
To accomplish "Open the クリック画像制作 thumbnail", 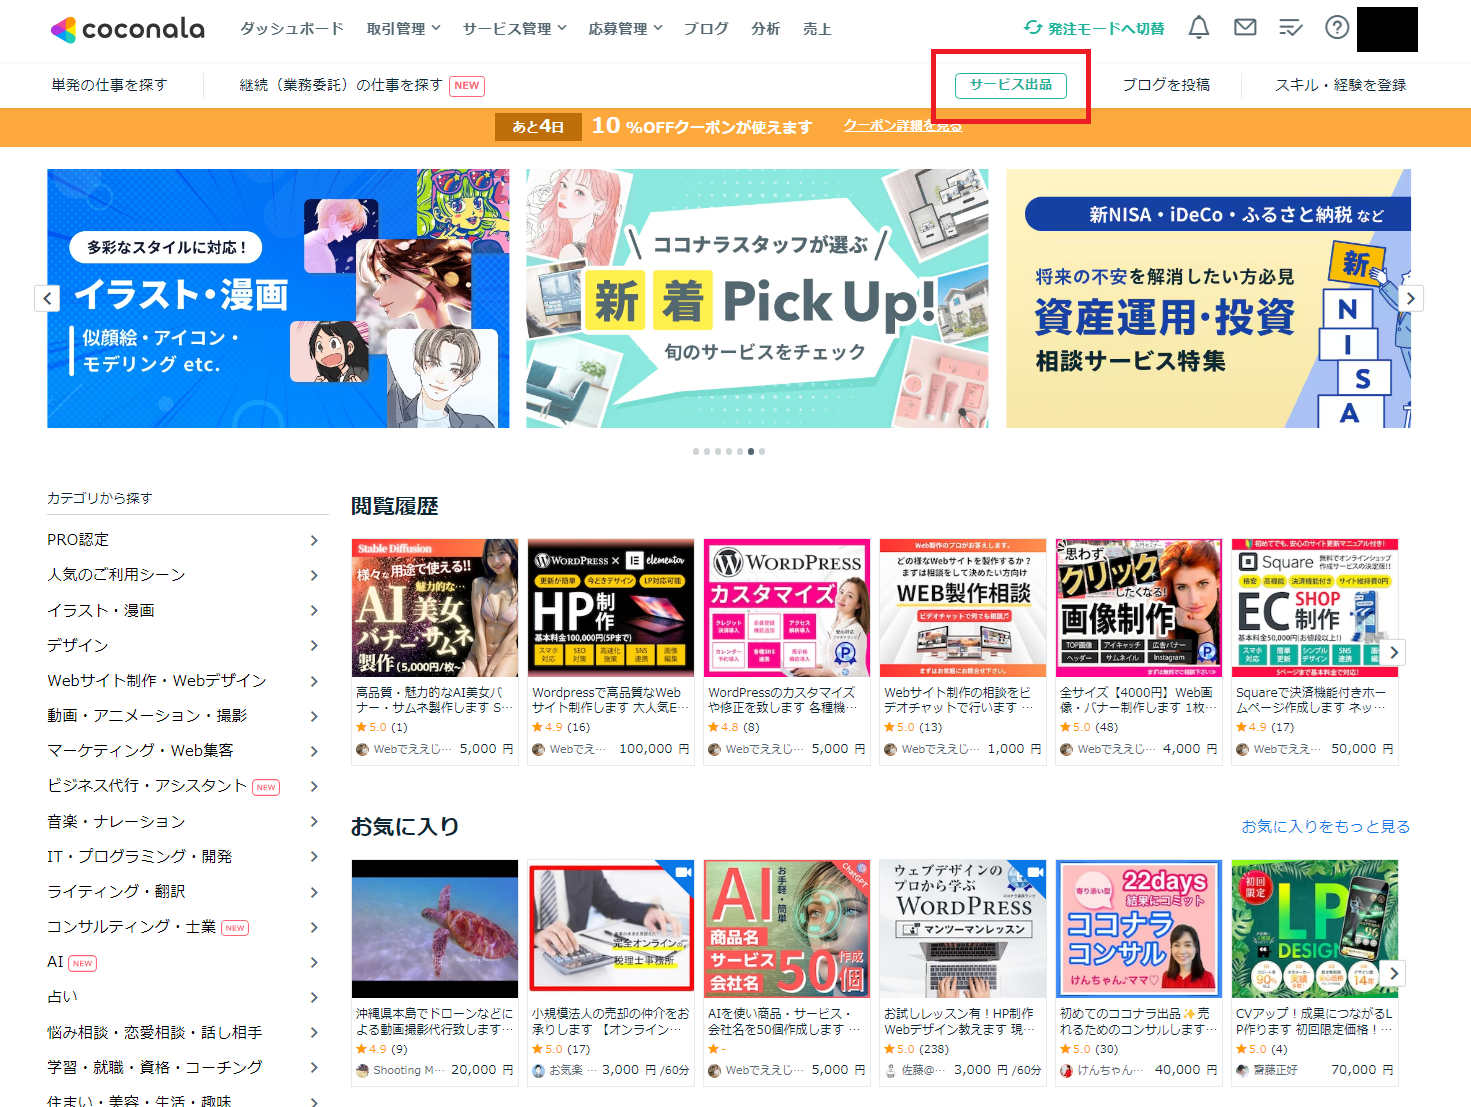I will click(1139, 608).
